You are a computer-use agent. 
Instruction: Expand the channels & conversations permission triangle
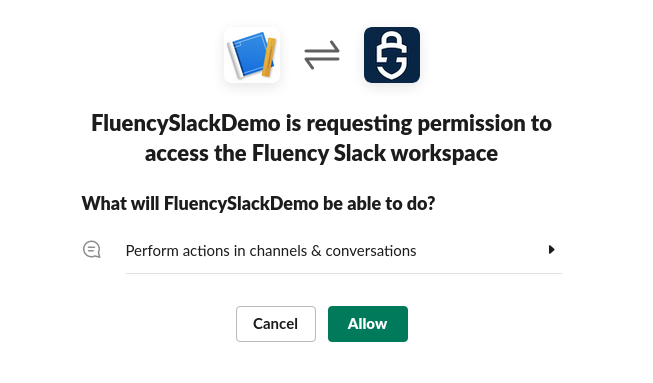coord(551,250)
